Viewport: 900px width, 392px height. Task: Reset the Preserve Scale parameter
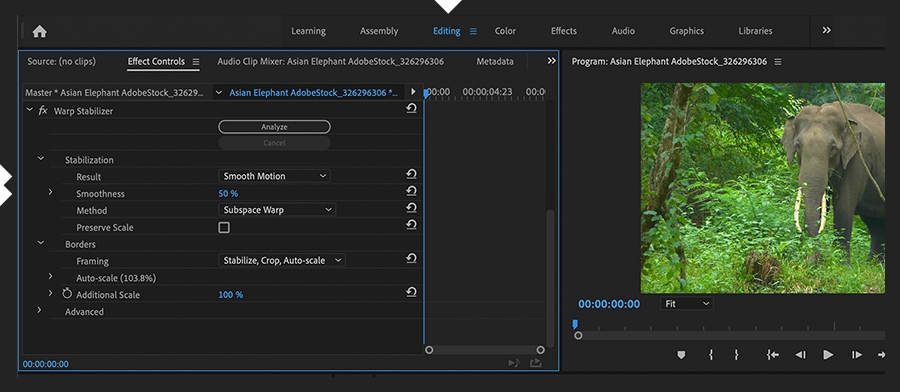coord(411,224)
